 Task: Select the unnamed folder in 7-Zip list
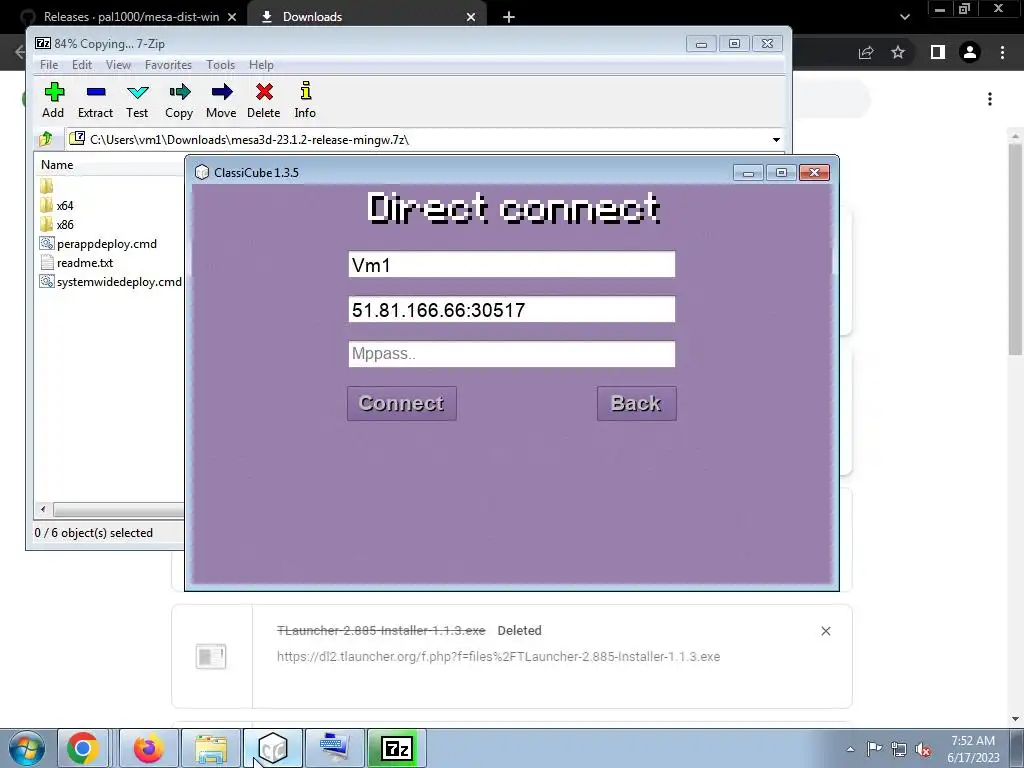46,186
